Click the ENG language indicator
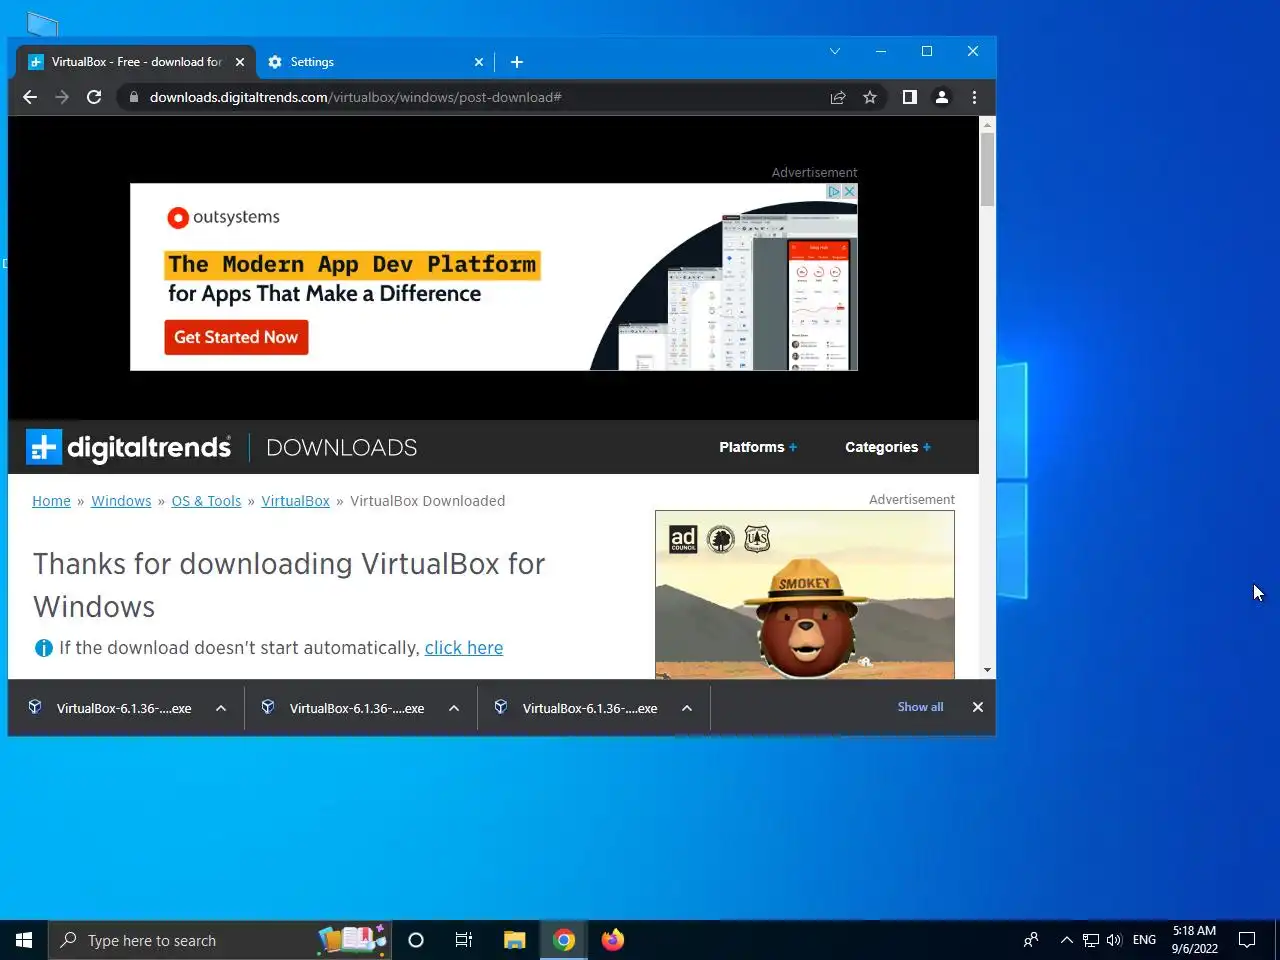The height and width of the screenshot is (960, 1280). coord(1144,940)
